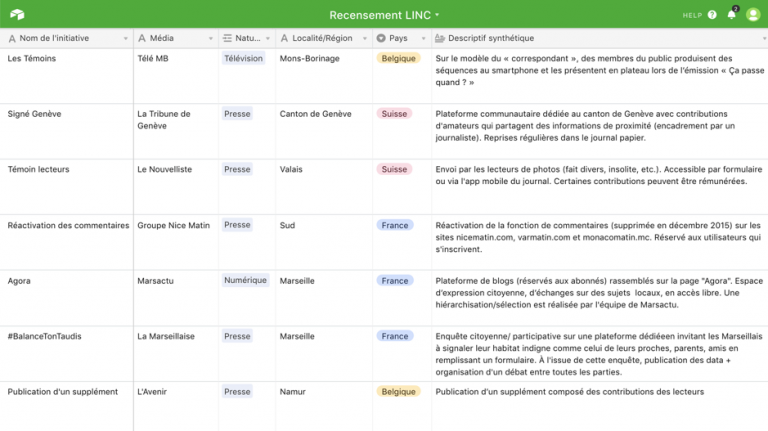Select the Nom de l'initiative column header

pyautogui.click(x=67, y=38)
